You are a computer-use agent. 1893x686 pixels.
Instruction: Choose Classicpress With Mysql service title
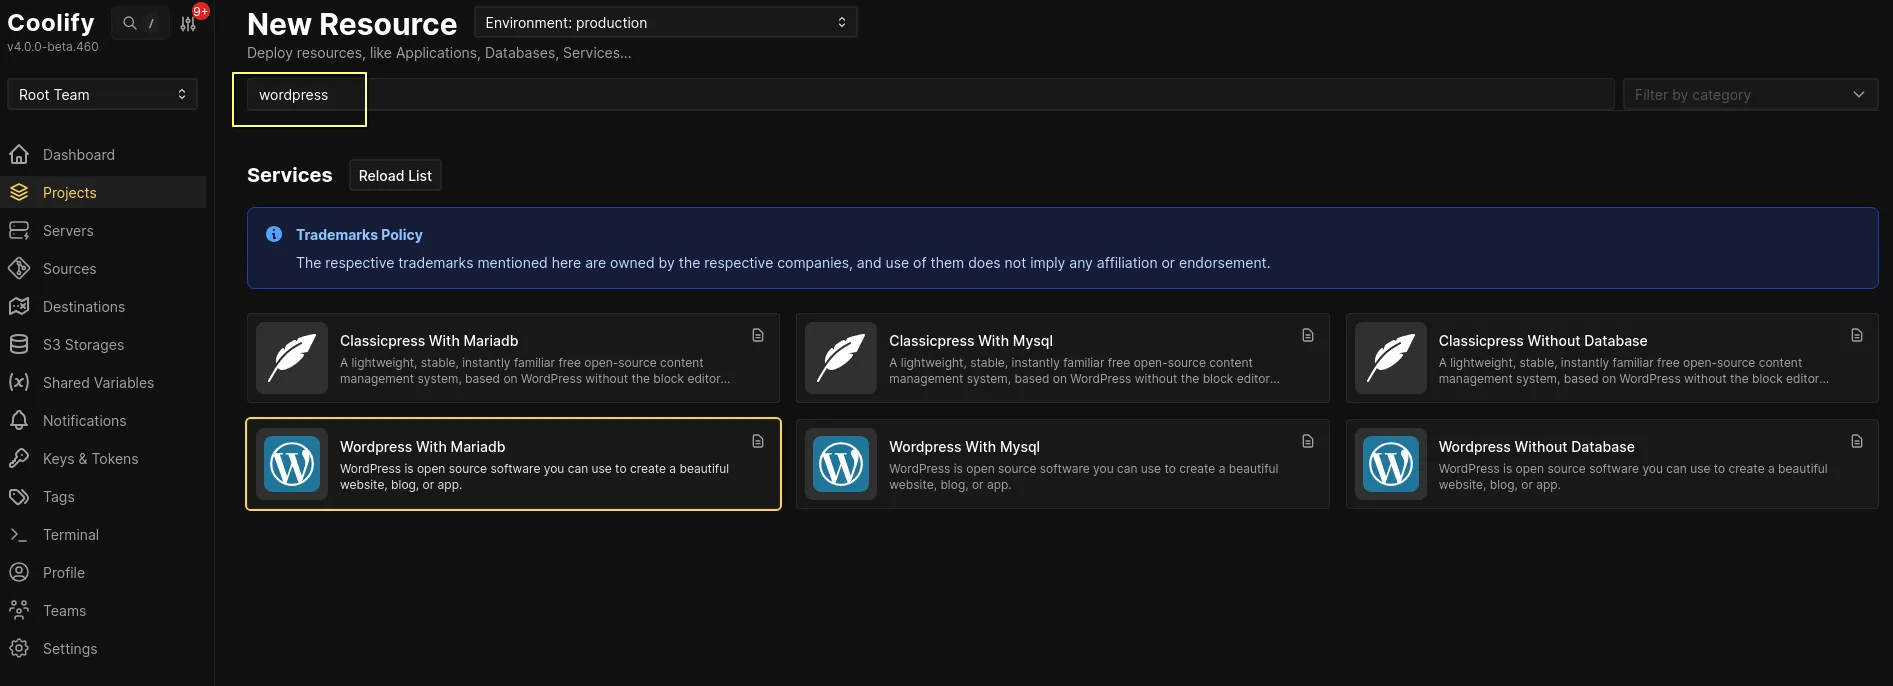click(971, 341)
